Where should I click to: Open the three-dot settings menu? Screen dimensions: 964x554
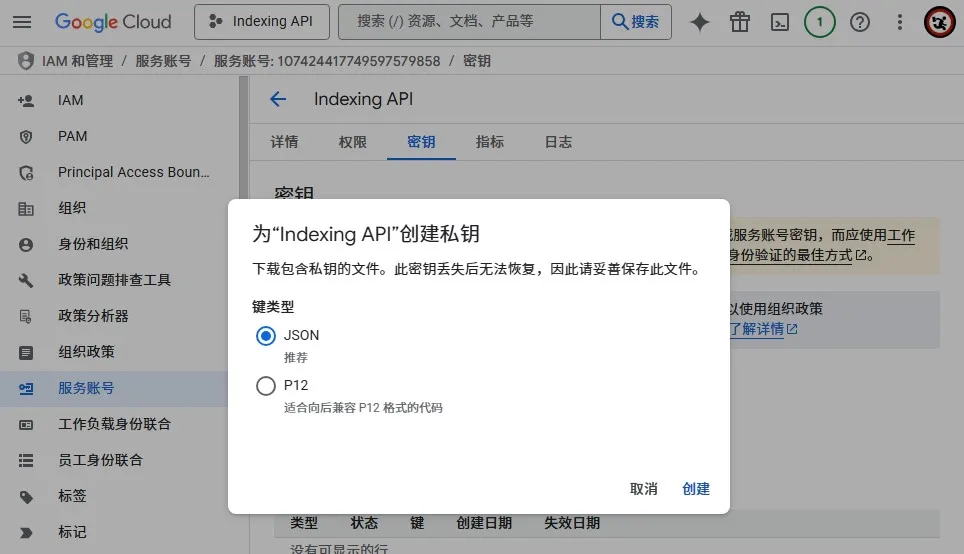899,22
